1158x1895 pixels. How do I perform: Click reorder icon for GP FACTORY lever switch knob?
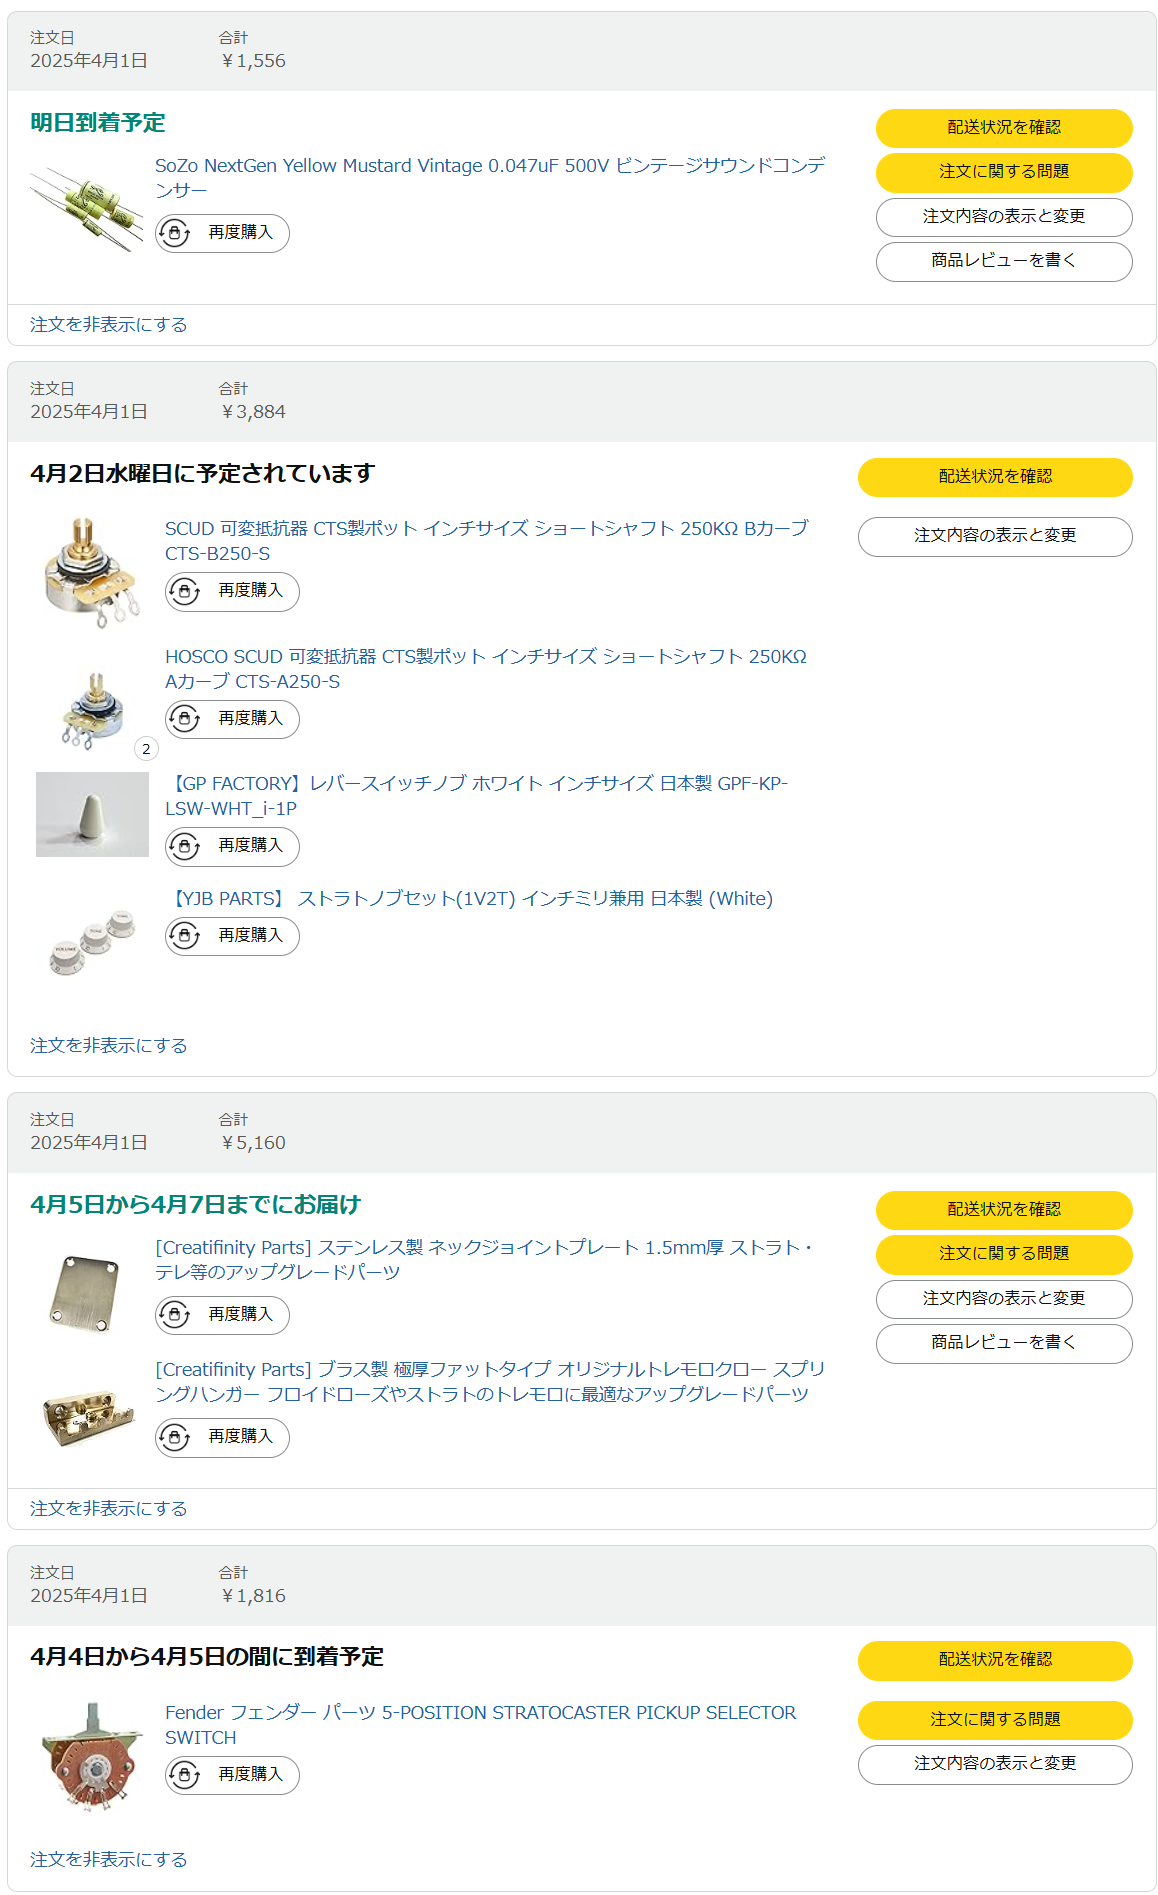pyautogui.click(x=185, y=846)
